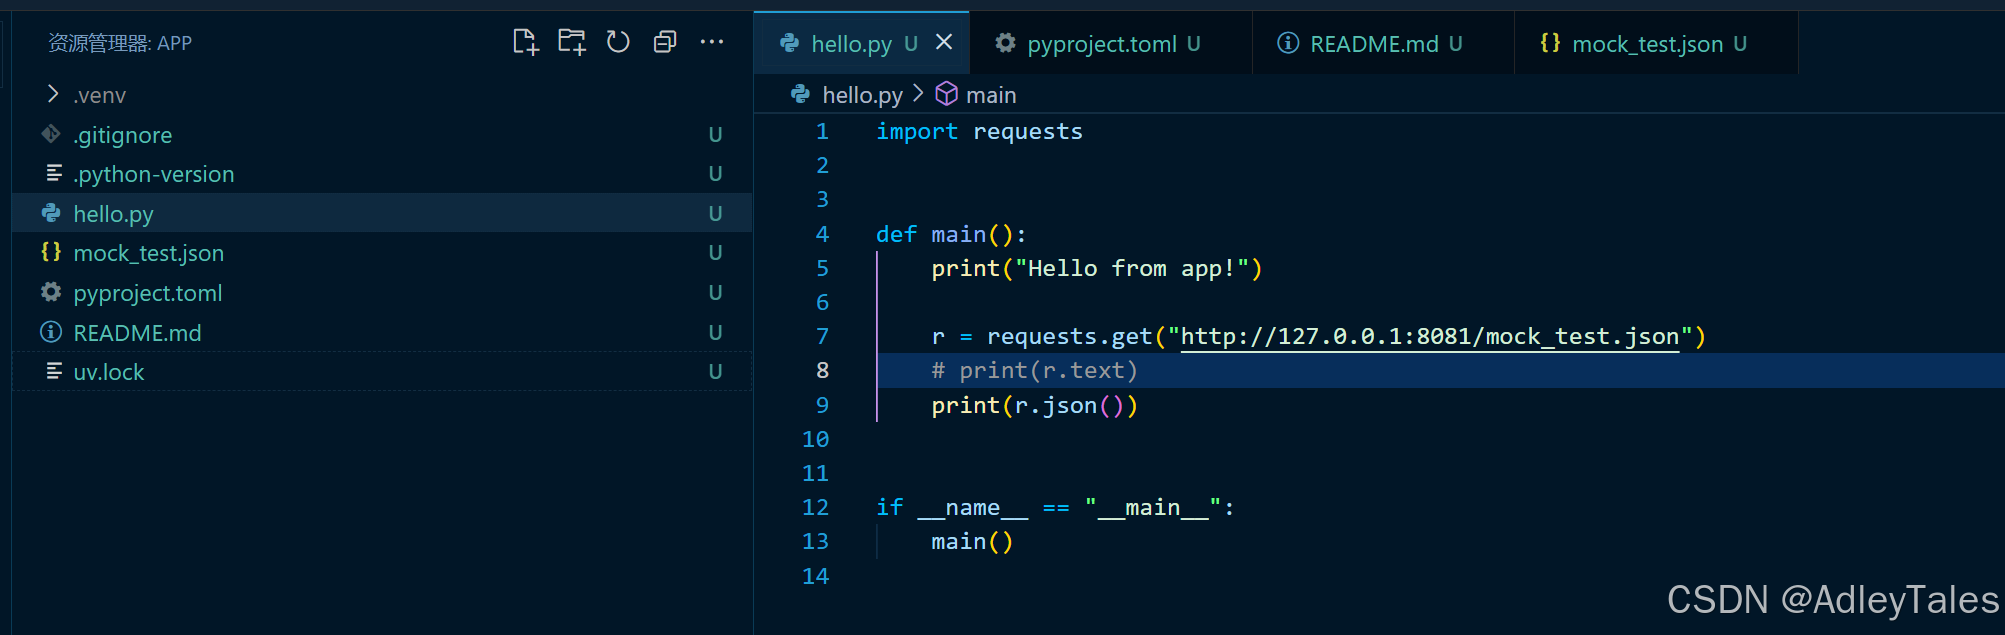Click the New File icon in explorer
Screen dimensions: 2005x635
[526, 42]
